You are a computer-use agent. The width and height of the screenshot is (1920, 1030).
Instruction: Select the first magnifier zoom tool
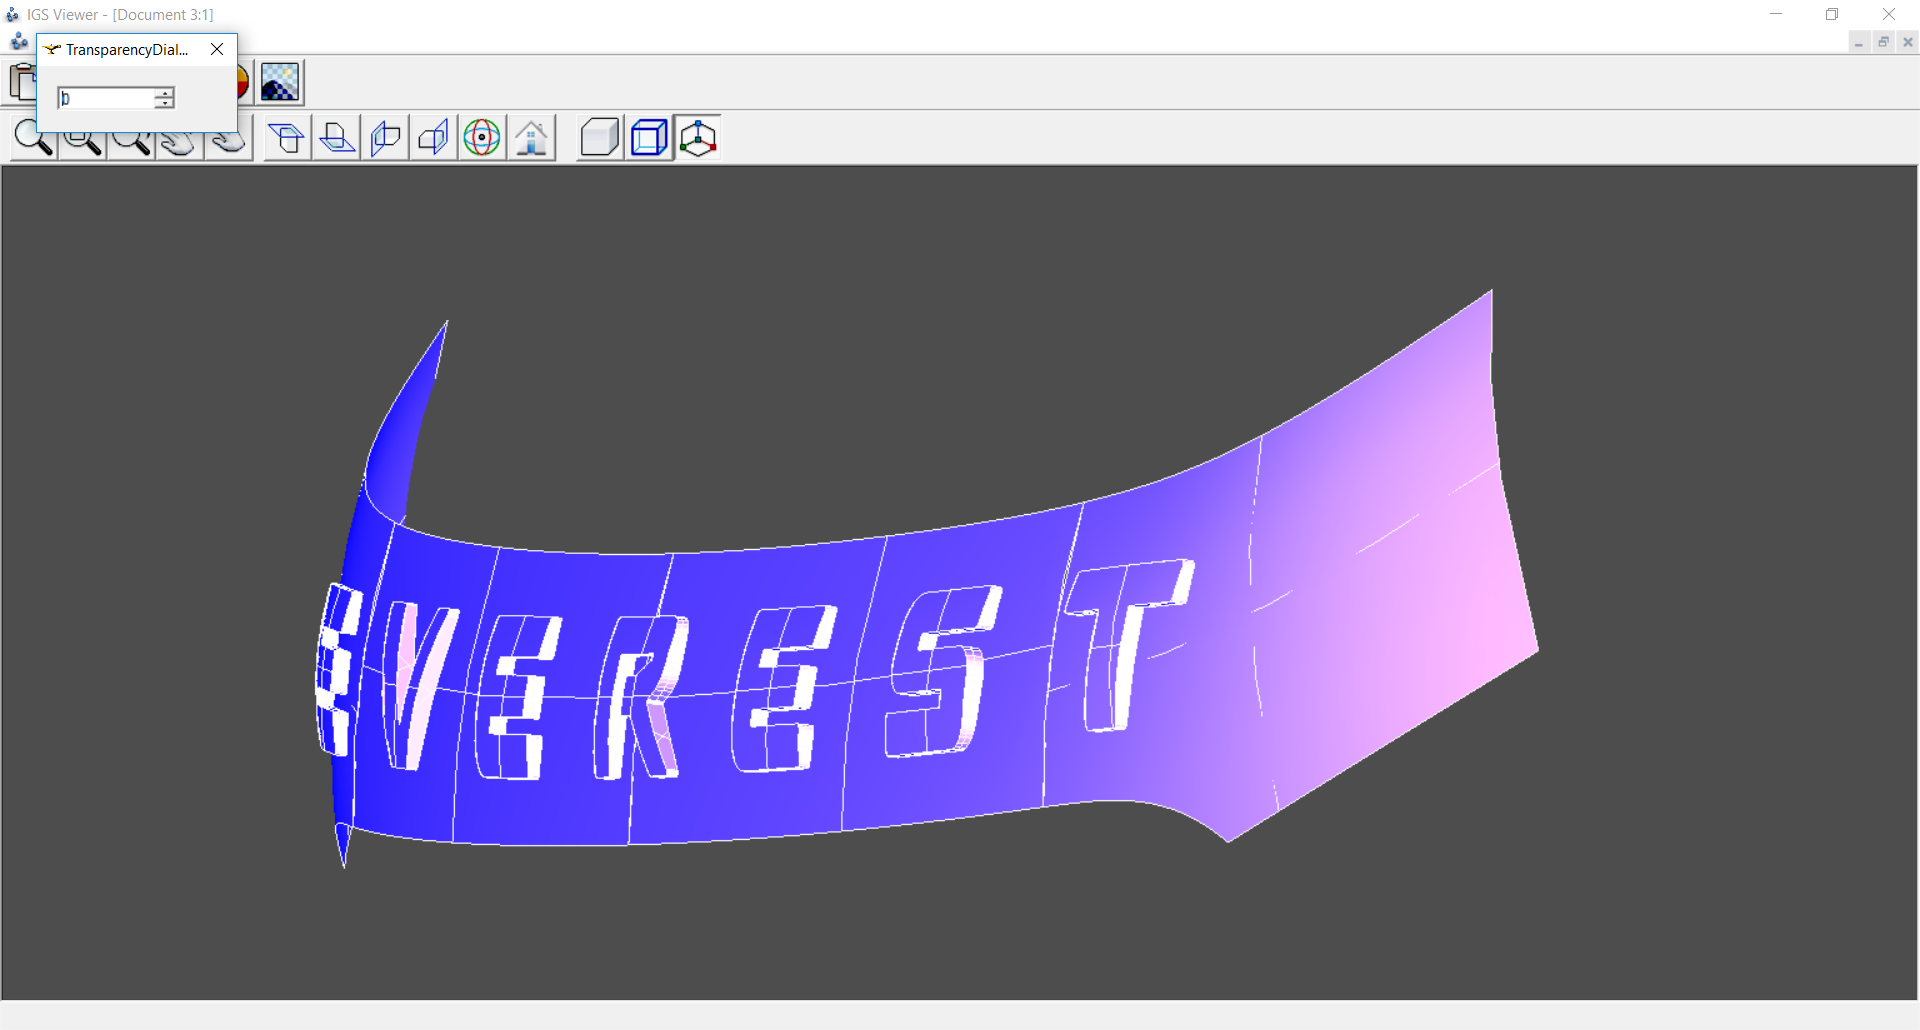33,138
